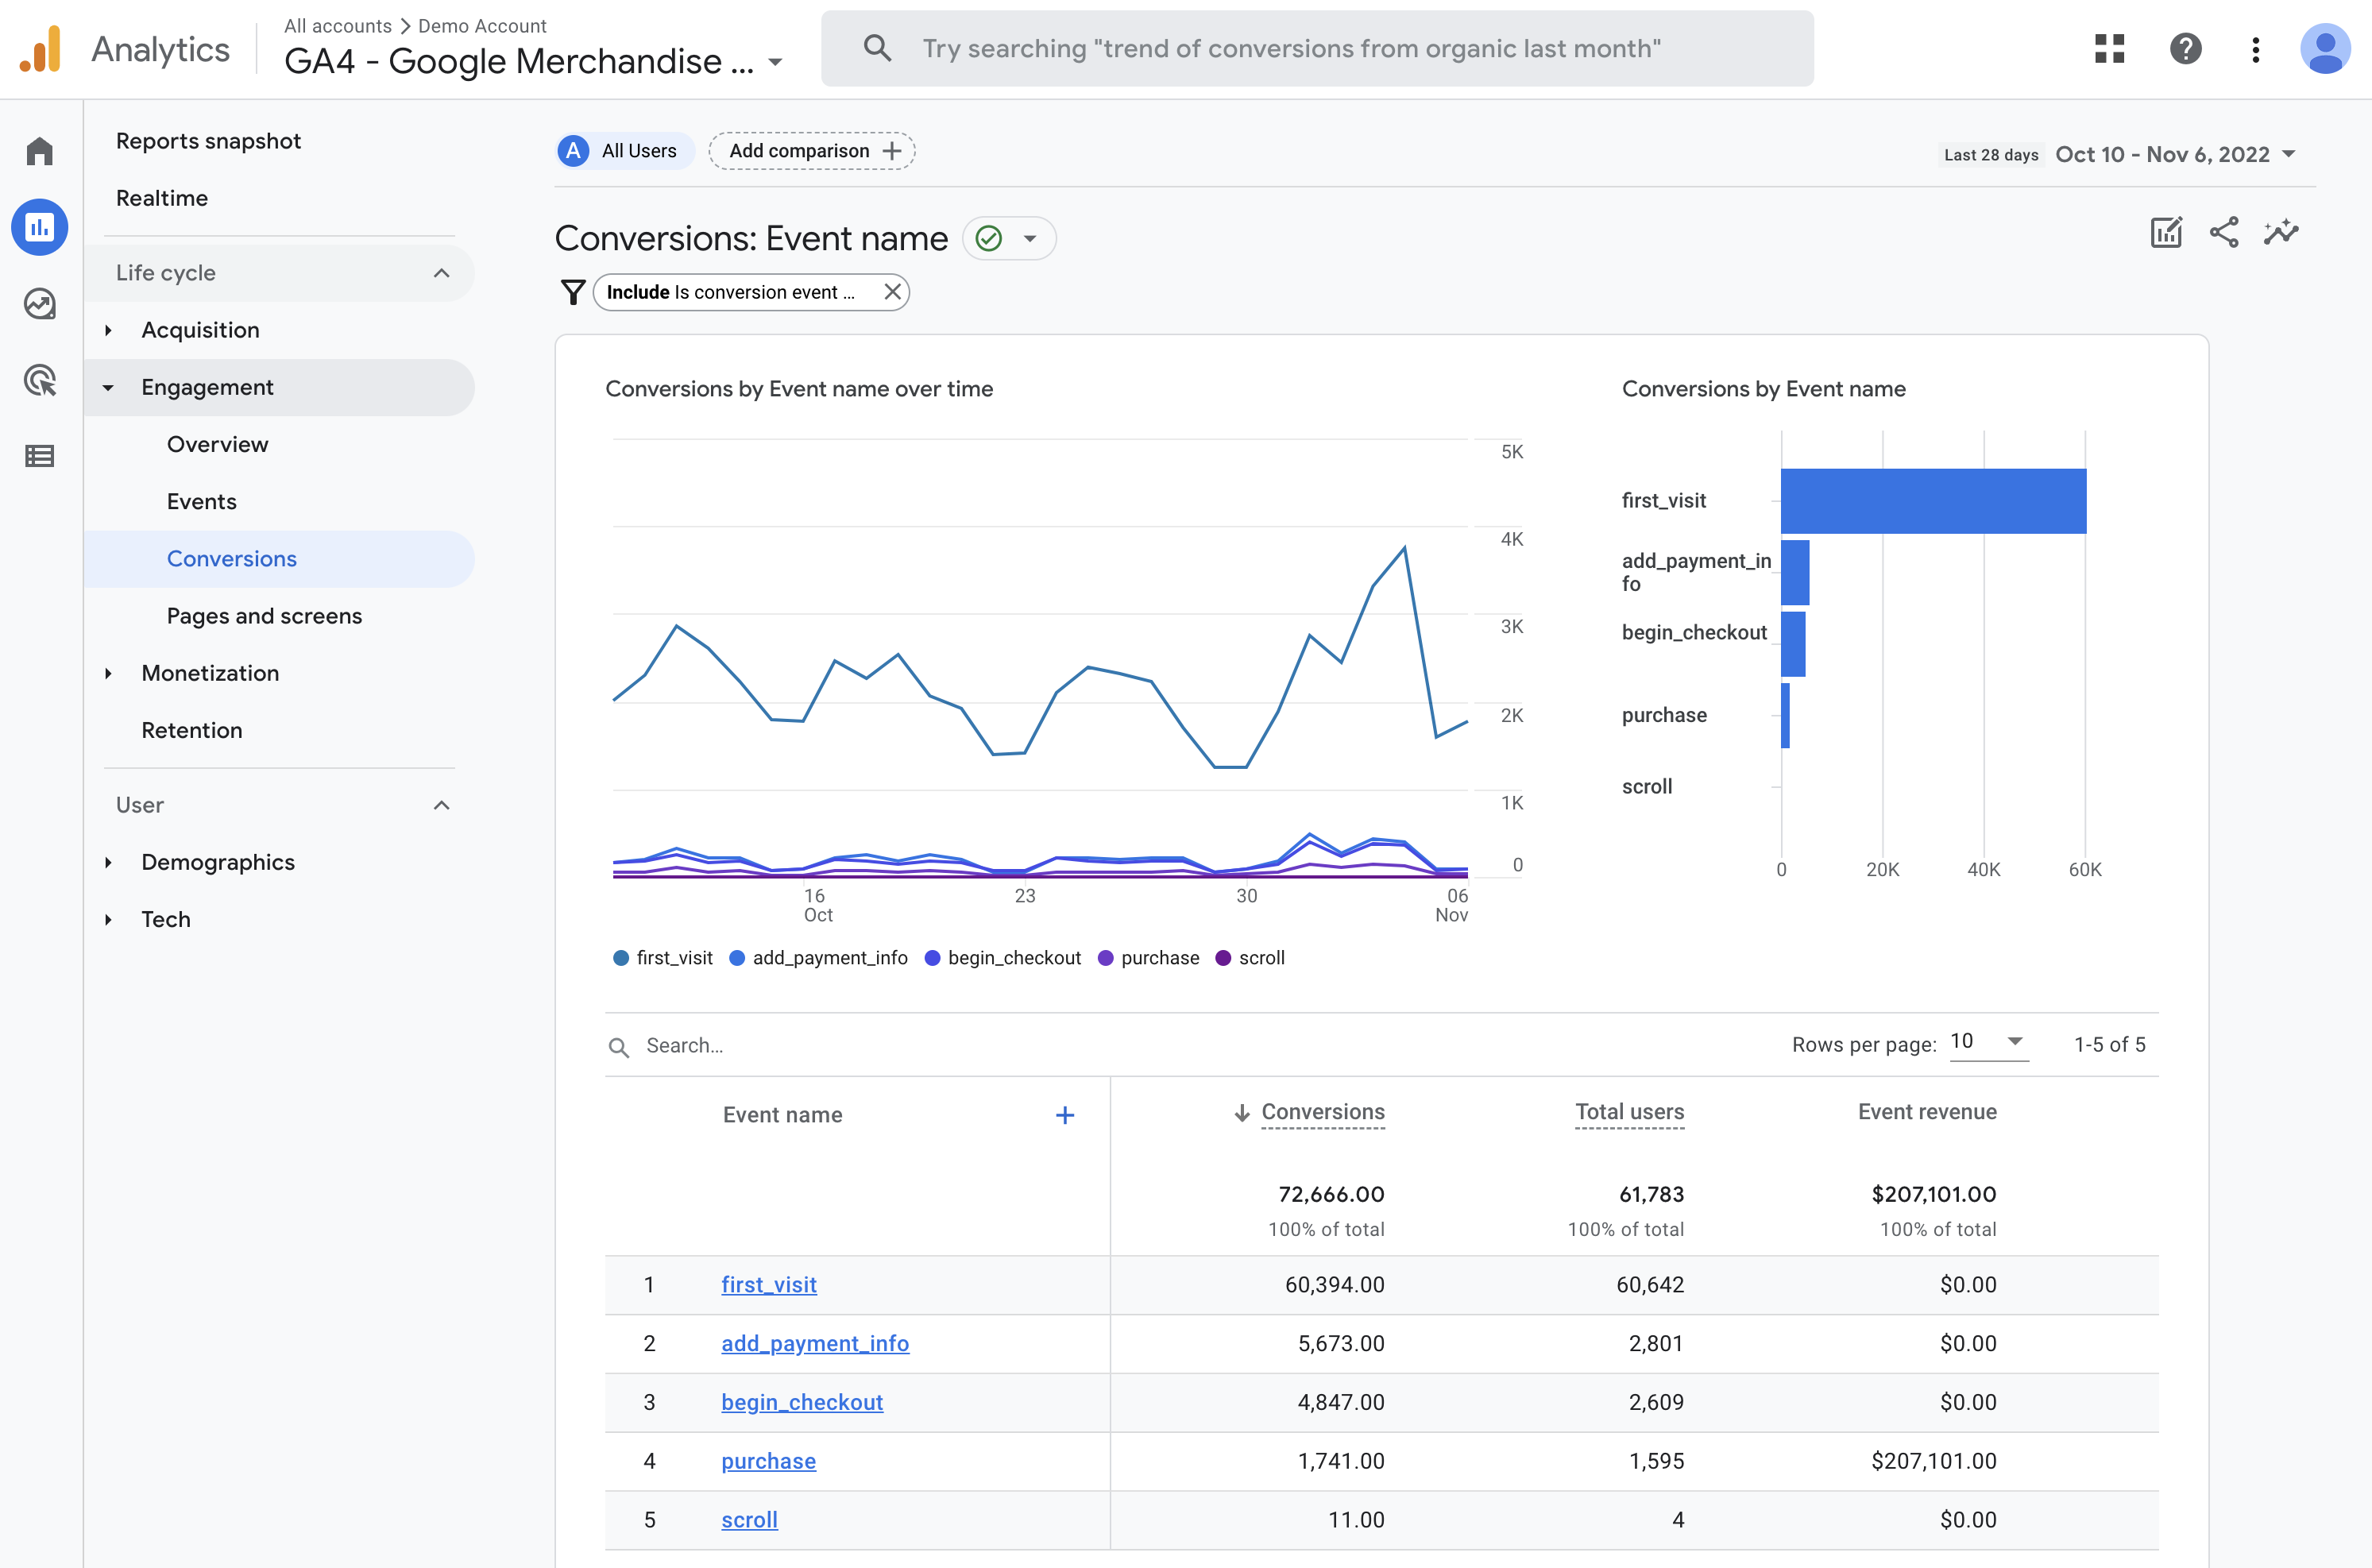Open the Home icon in left rail
The height and width of the screenshot is (1568, 2372).
click(x=40, y=151)
